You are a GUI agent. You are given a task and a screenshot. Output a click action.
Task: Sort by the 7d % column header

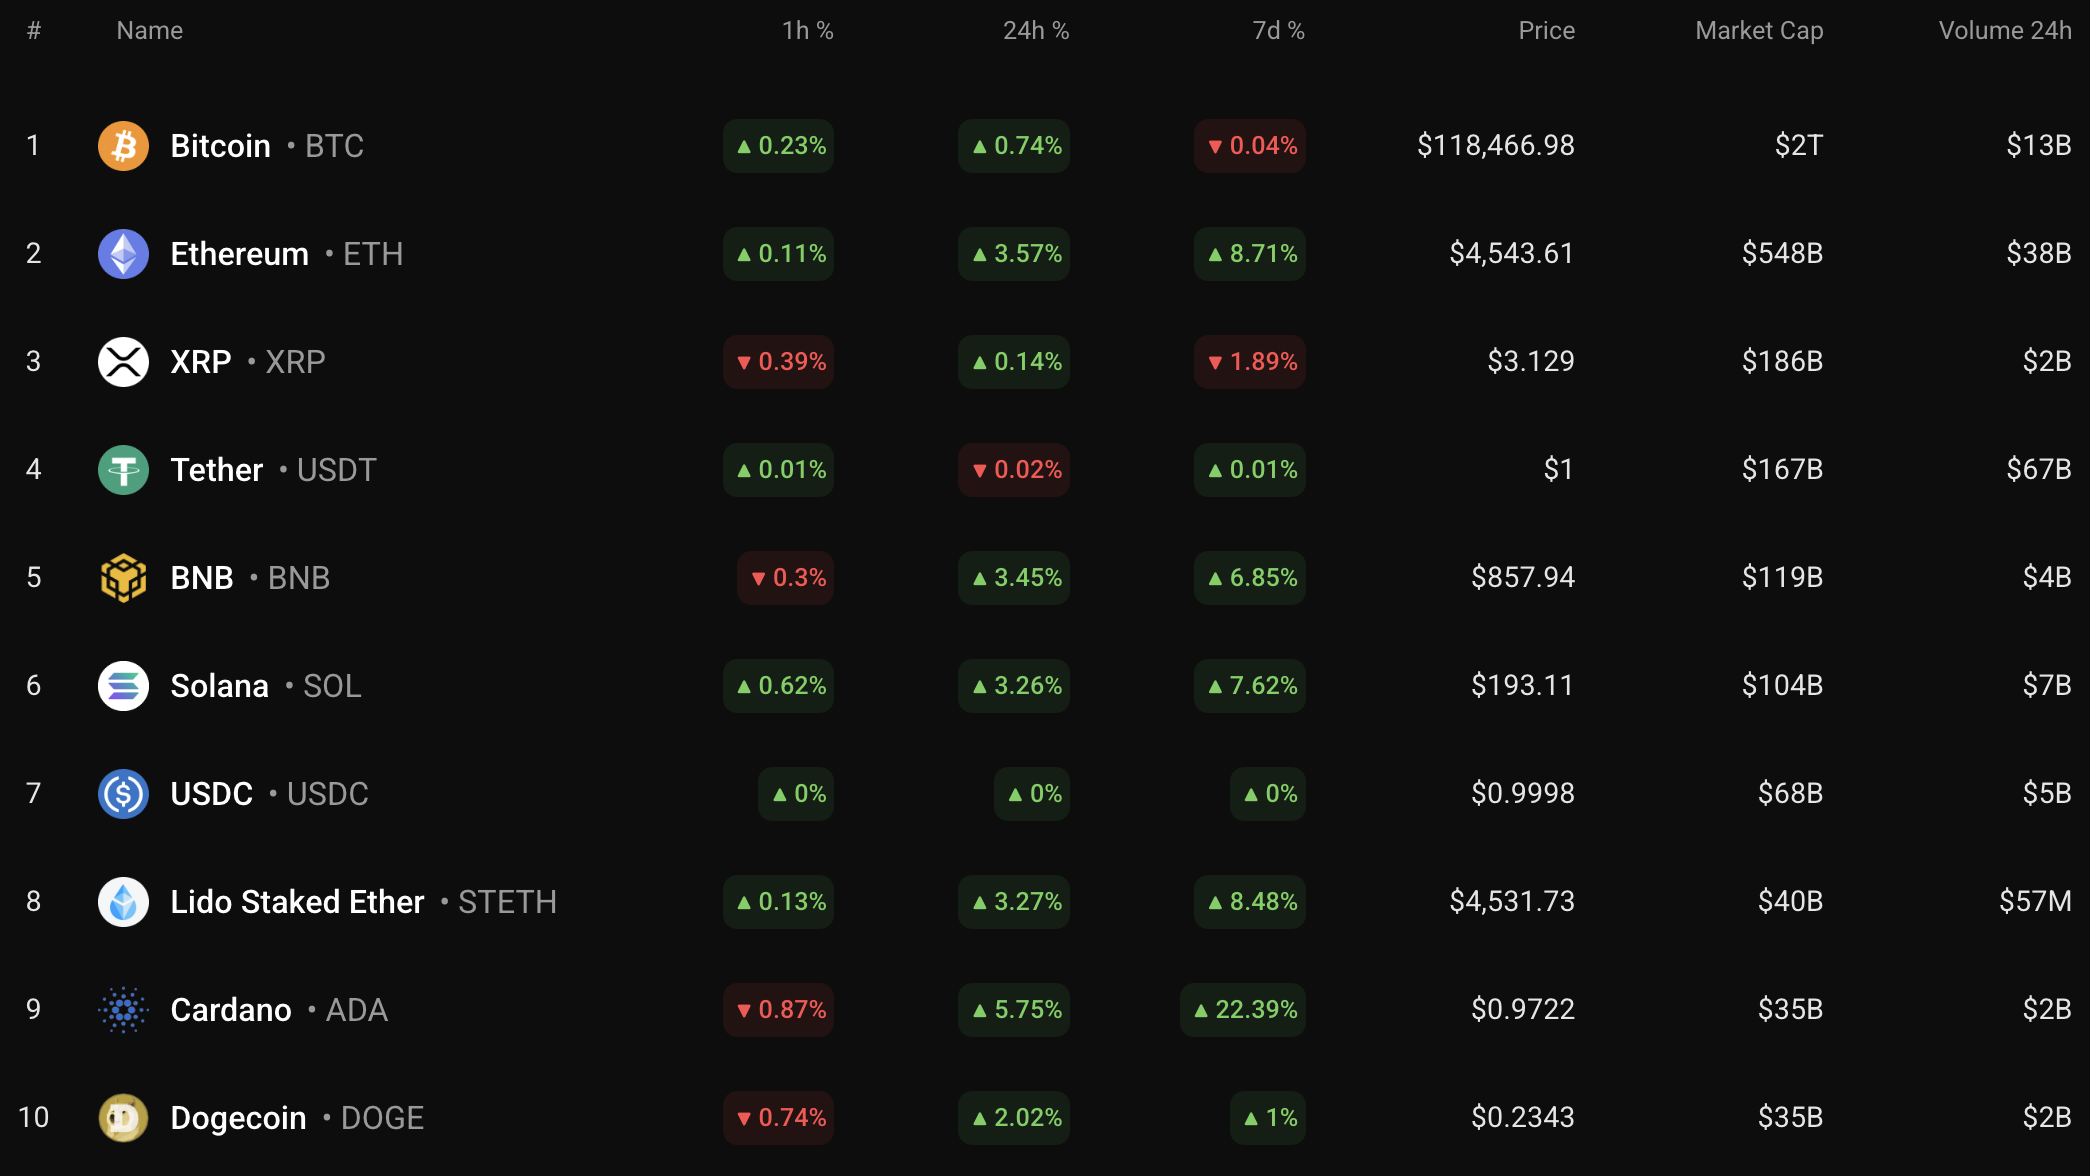[1278, 31]
